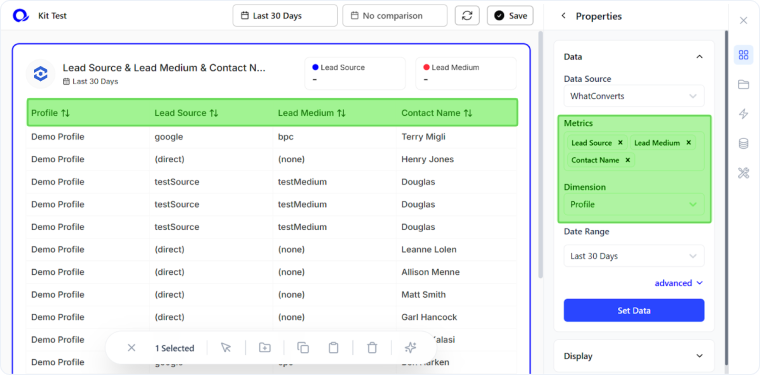Open the lightning bolt icon in the sidebar
This screenshot has height=375, width=760.
[x=743, y=114]
